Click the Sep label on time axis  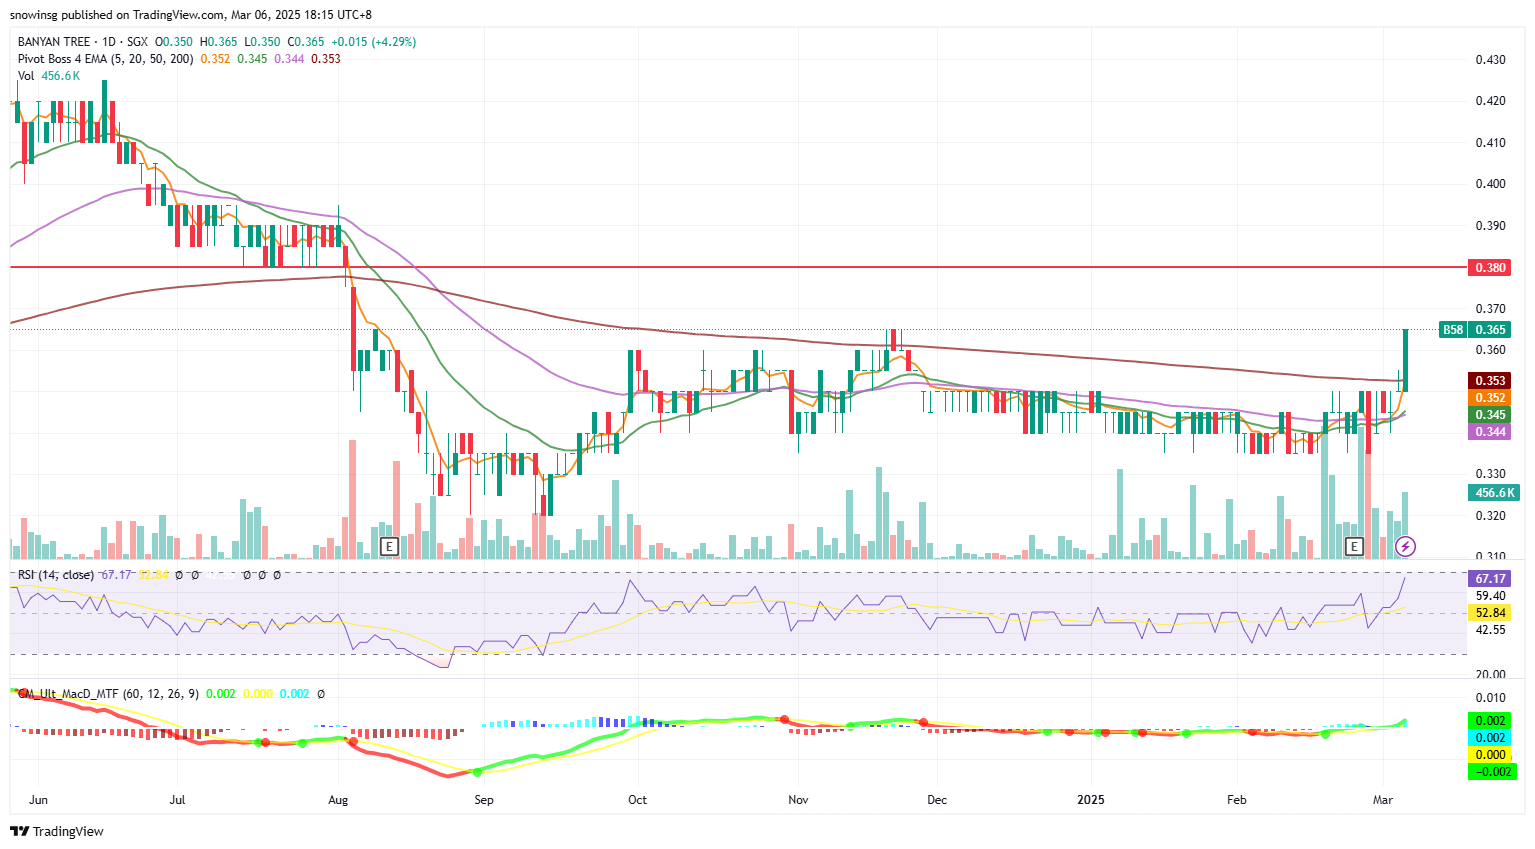(484, 799)
